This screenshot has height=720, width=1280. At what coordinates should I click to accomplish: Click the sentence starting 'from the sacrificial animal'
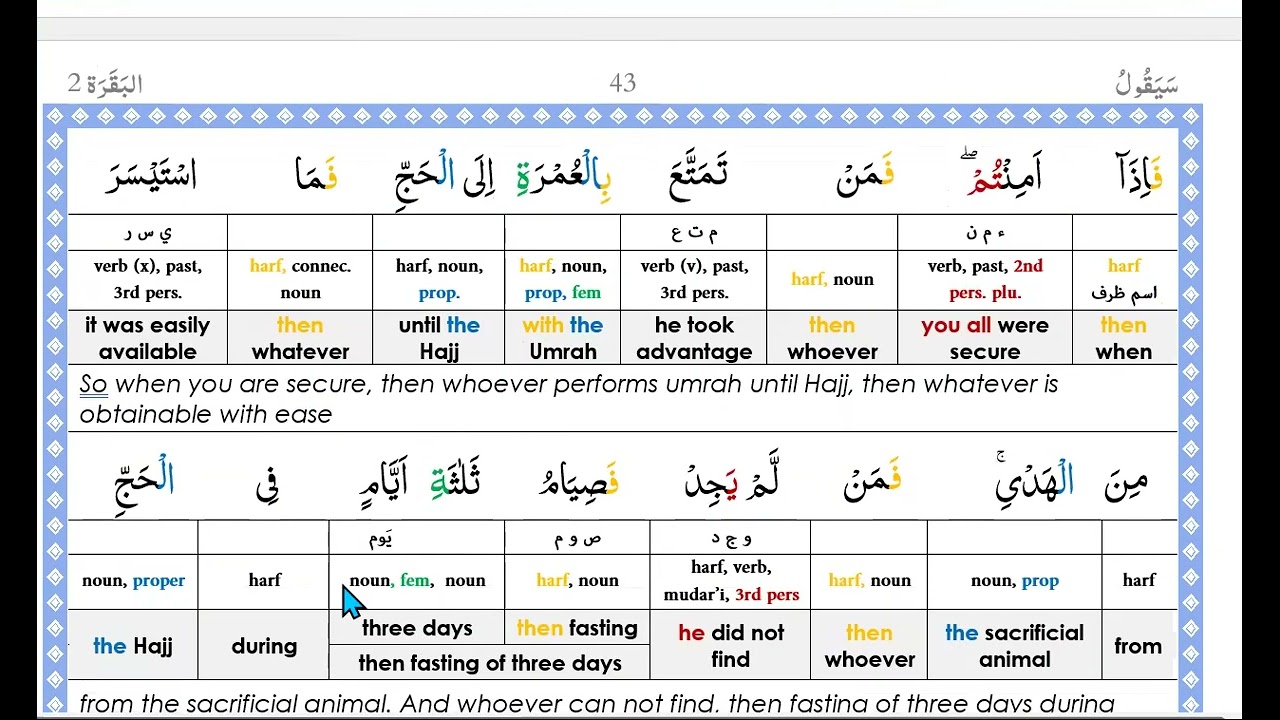pos(596,704)
